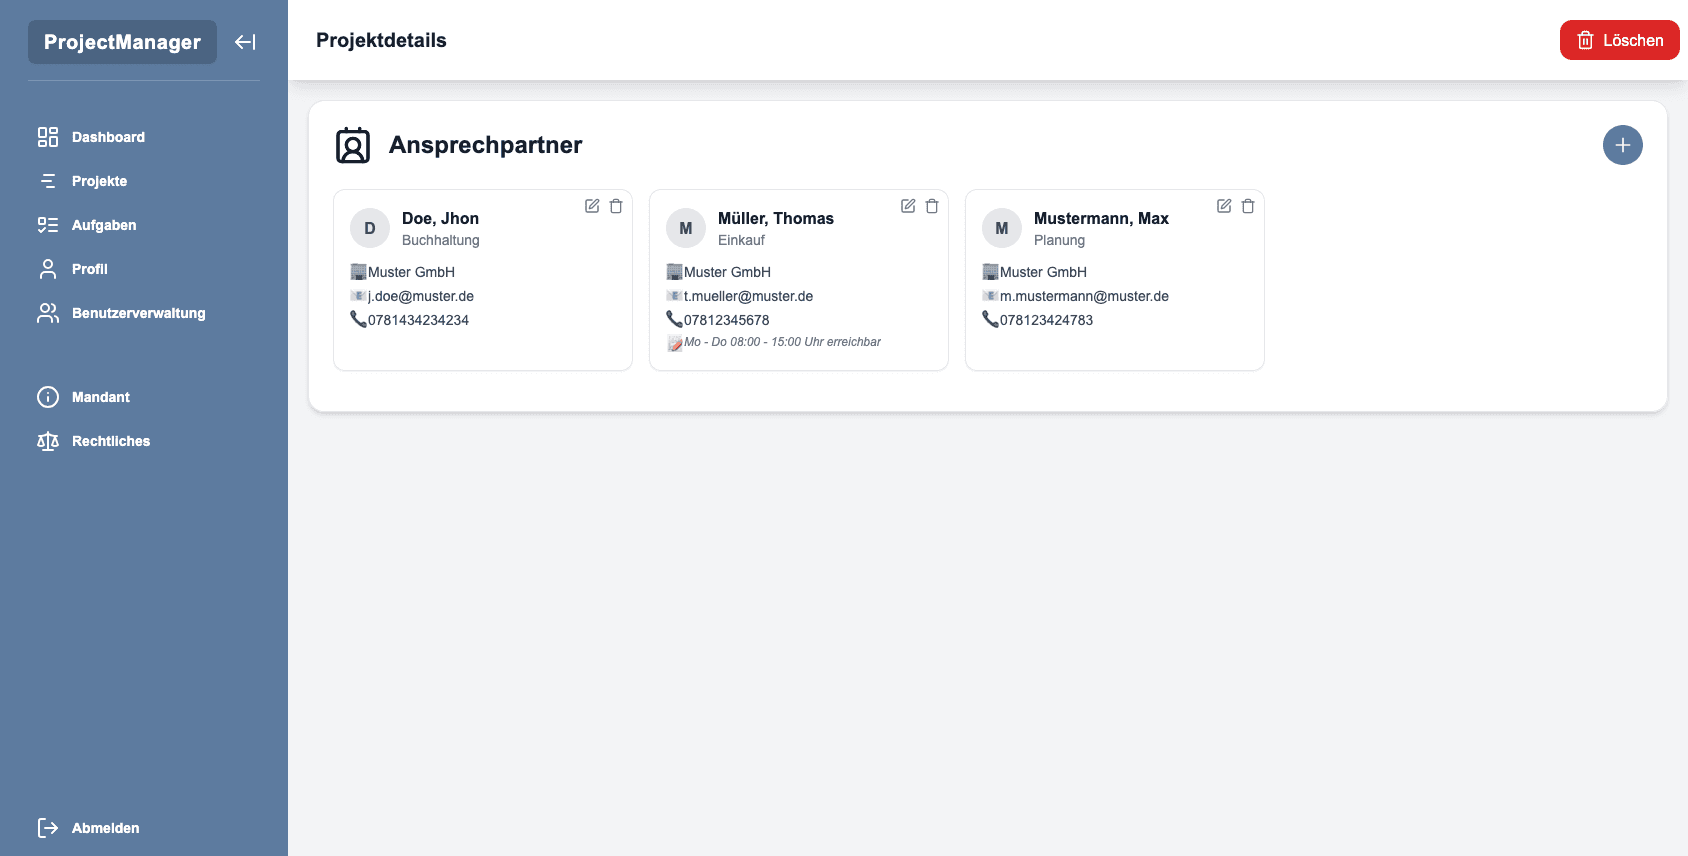Remove Müller, Thomas using the trash icon
Screen dimensions: 1688x856
(932, 206)
